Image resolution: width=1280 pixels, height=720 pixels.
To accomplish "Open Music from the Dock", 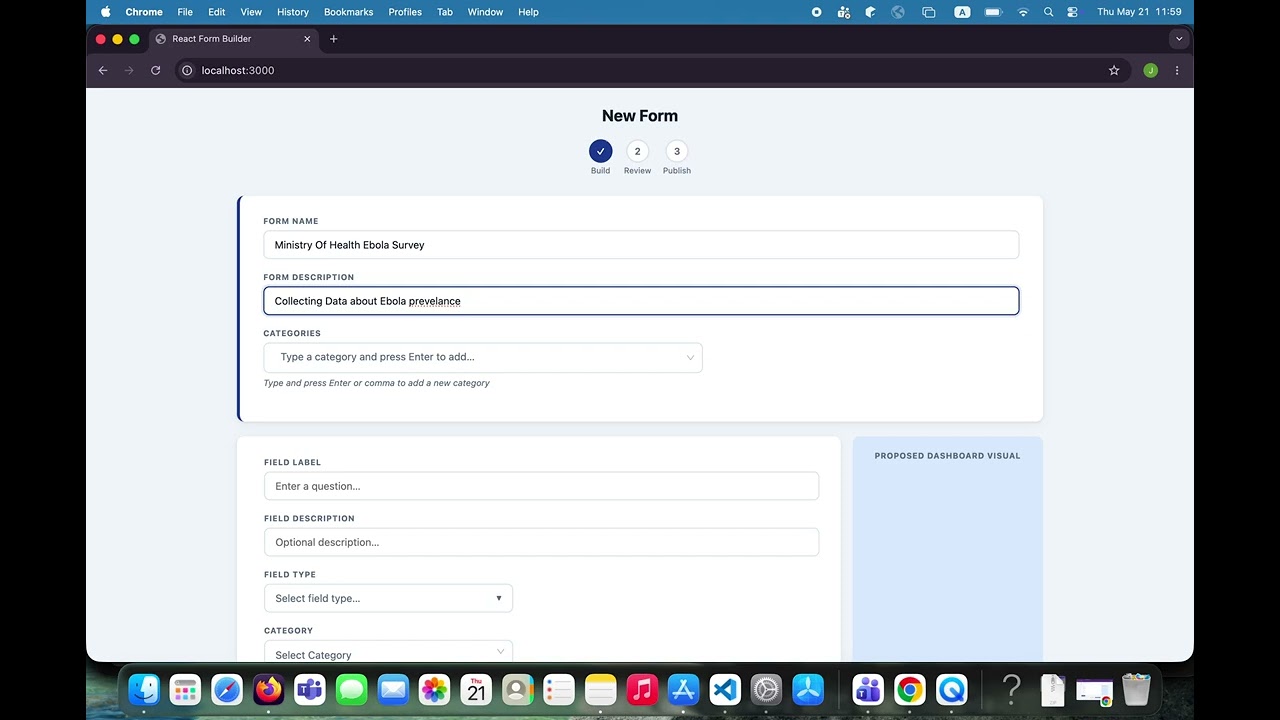I will click(642, 689).
